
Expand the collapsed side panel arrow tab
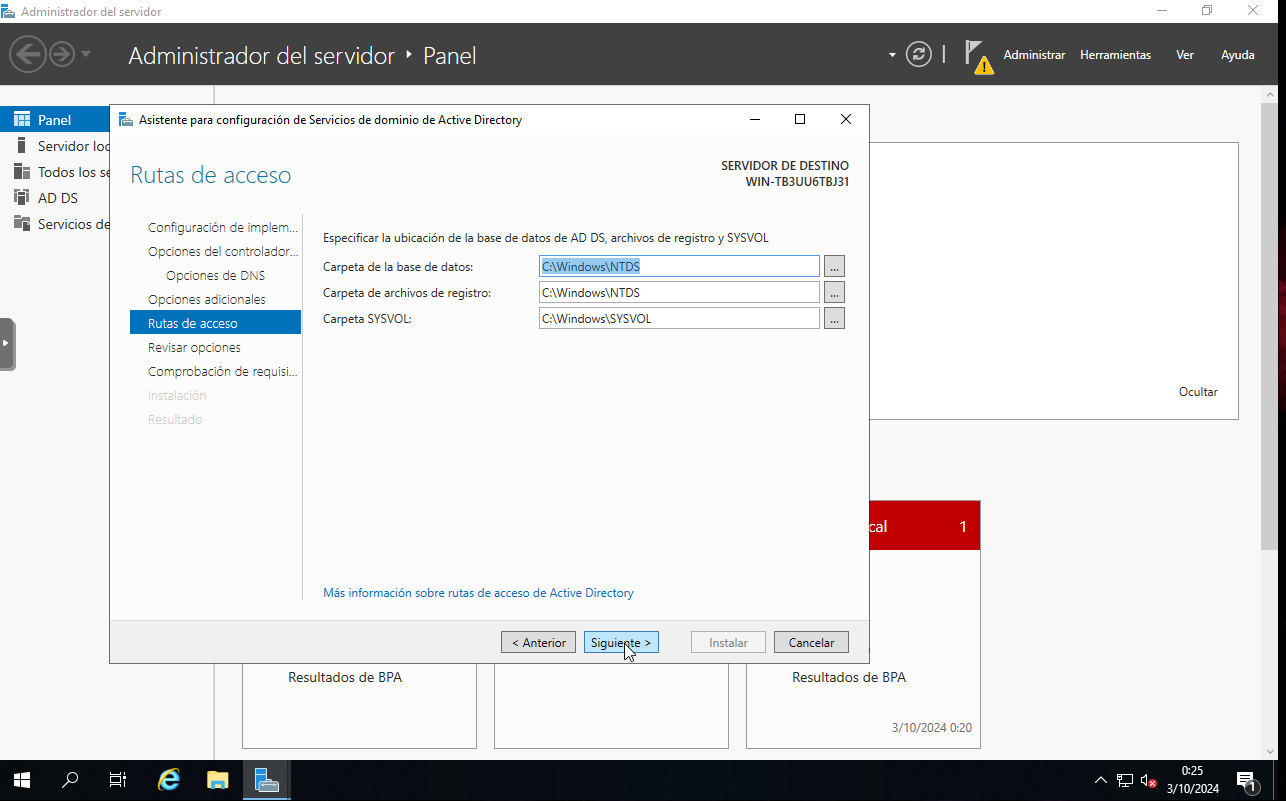(x=7, y=344)
